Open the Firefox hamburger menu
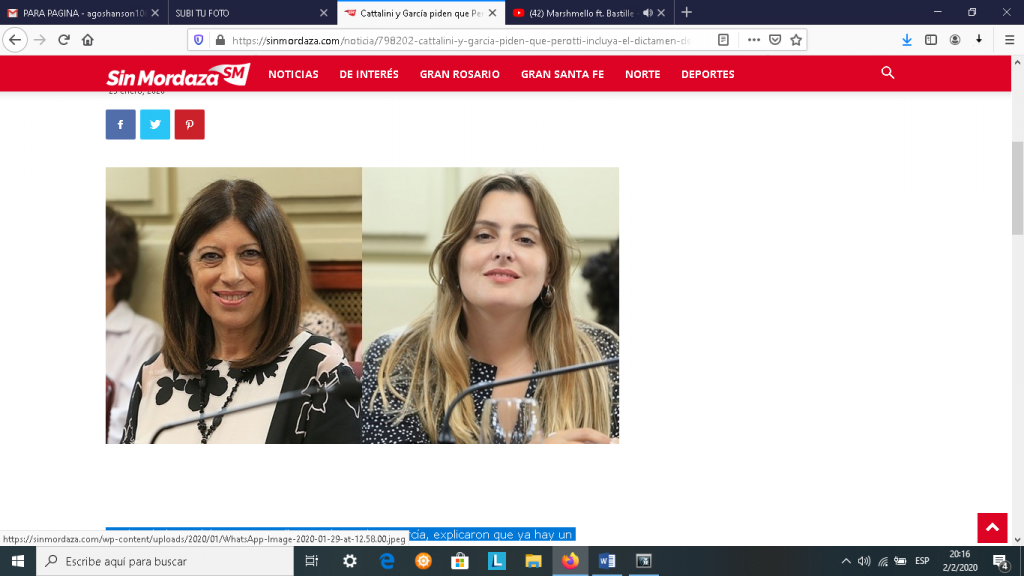 tap(1009, 40)
